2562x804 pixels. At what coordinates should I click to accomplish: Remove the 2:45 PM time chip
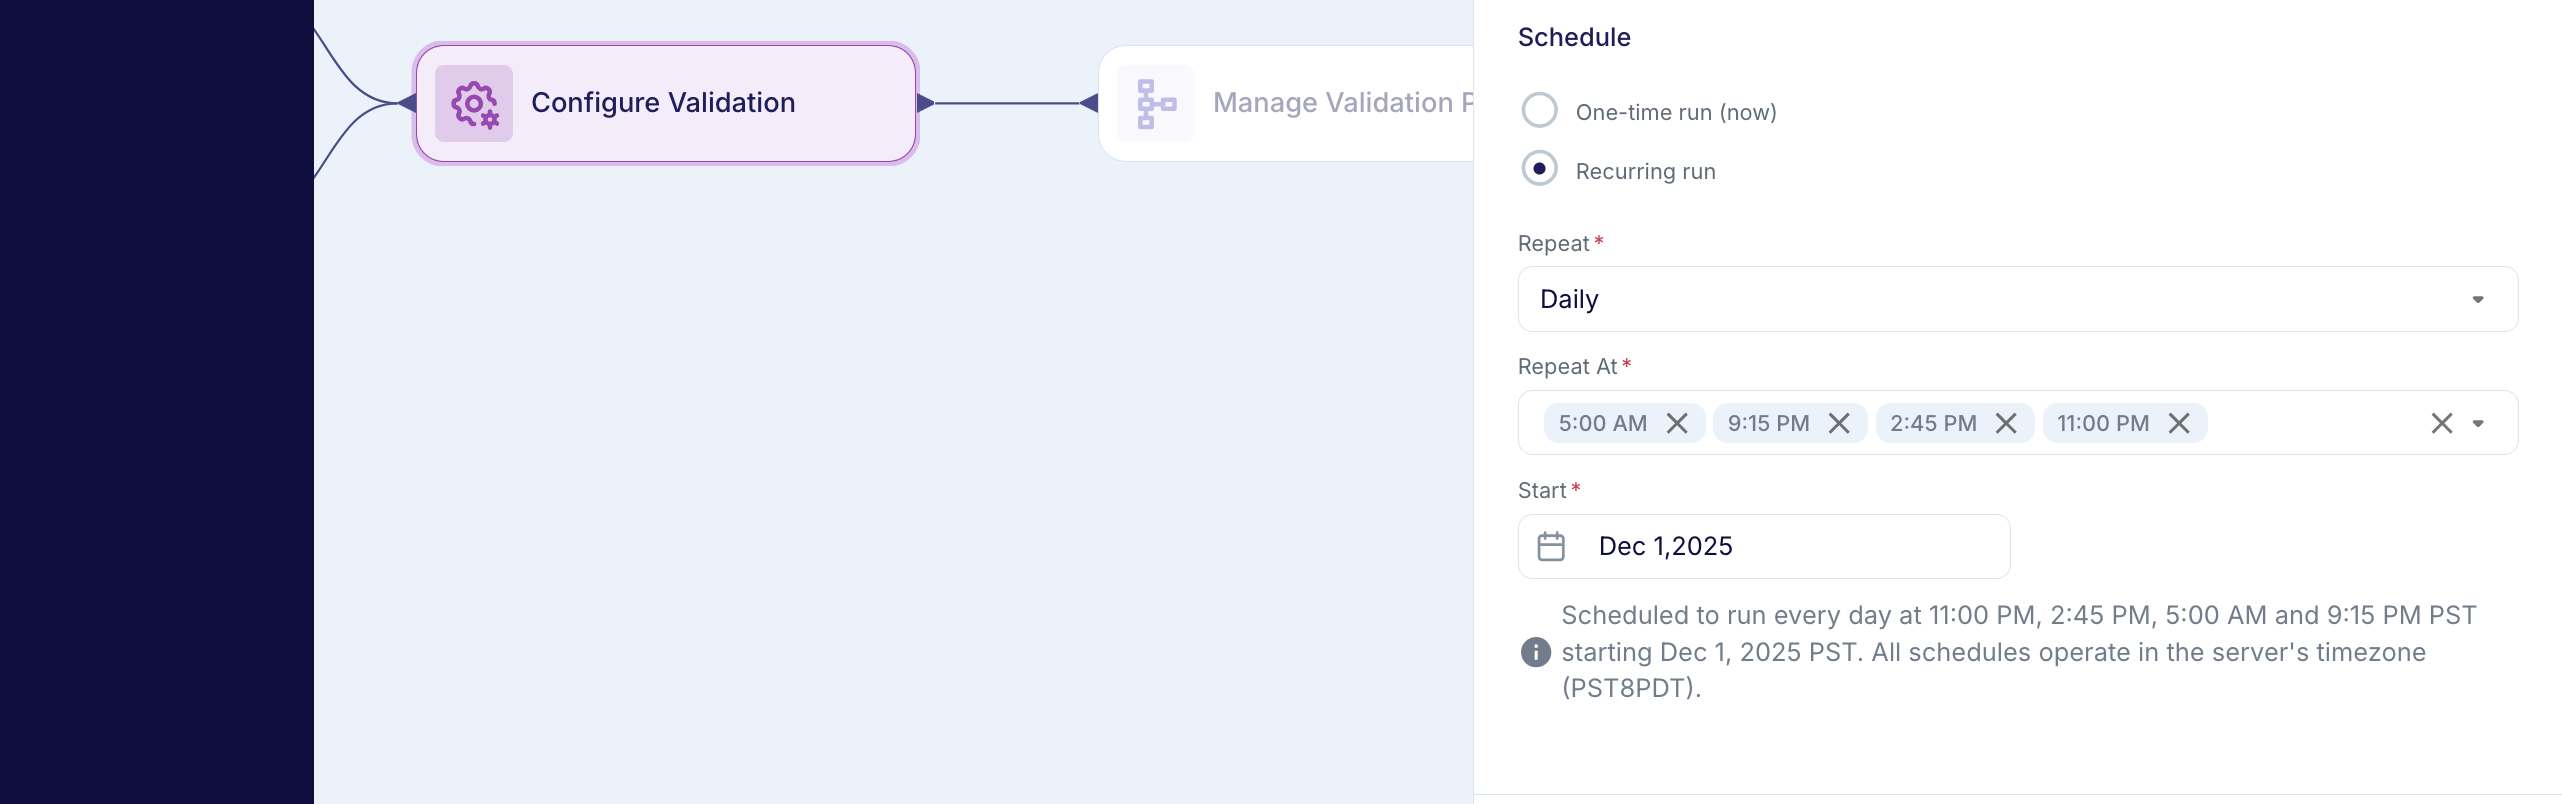coord(2006,423)
